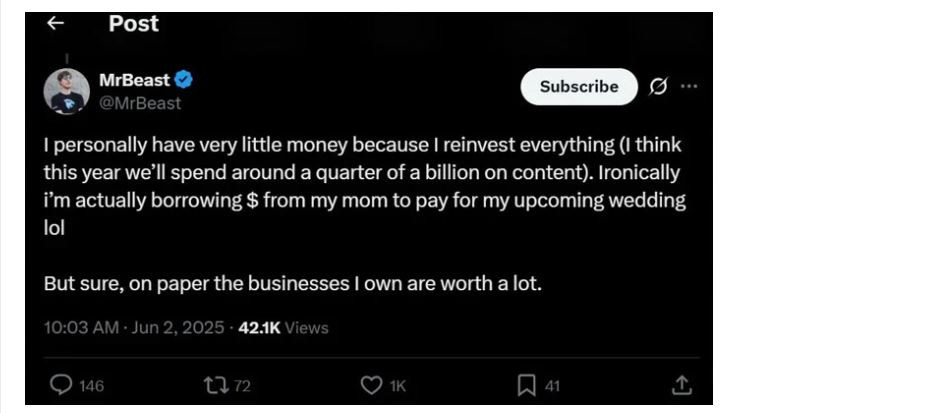Click the 1K likes count

click(397, 386)
